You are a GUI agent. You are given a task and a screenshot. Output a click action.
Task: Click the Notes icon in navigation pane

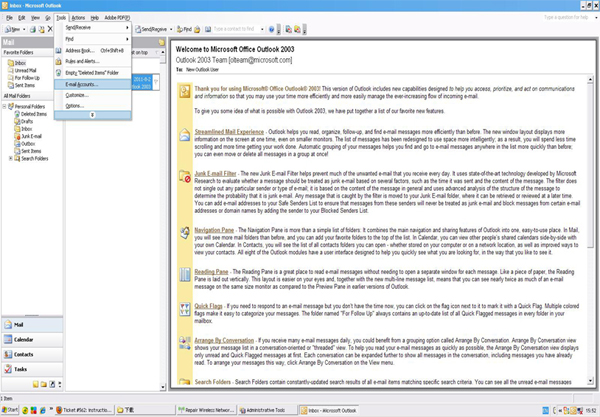coord(36,384)
